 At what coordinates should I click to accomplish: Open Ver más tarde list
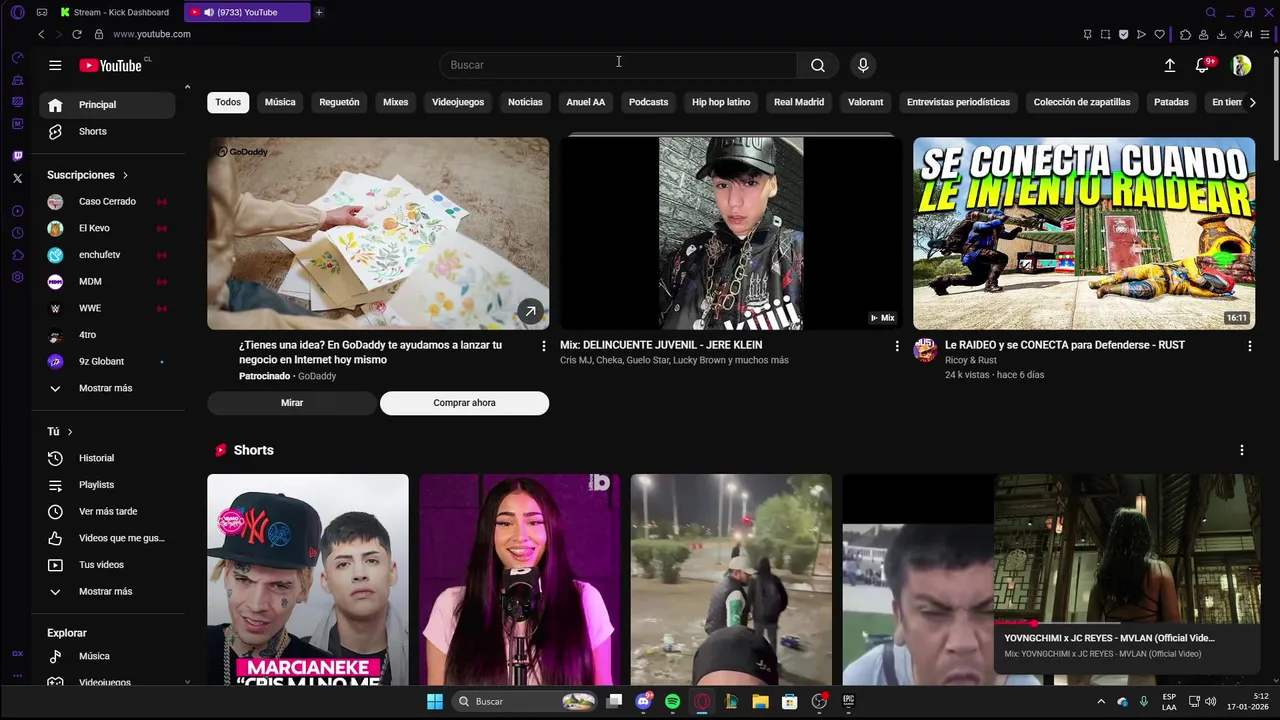pyautogui.click(x=108, y=511)
